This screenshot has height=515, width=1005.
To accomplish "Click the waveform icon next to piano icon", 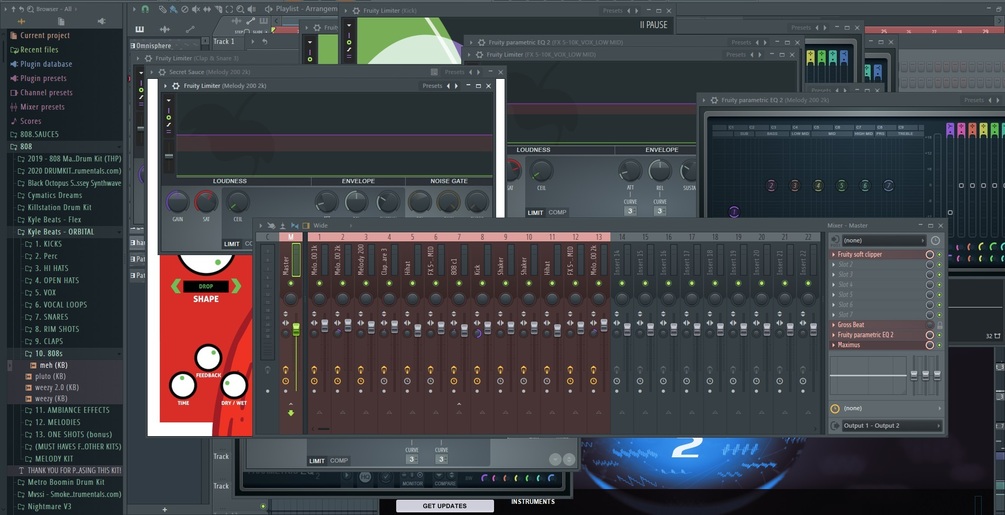I will click(165, 29).
